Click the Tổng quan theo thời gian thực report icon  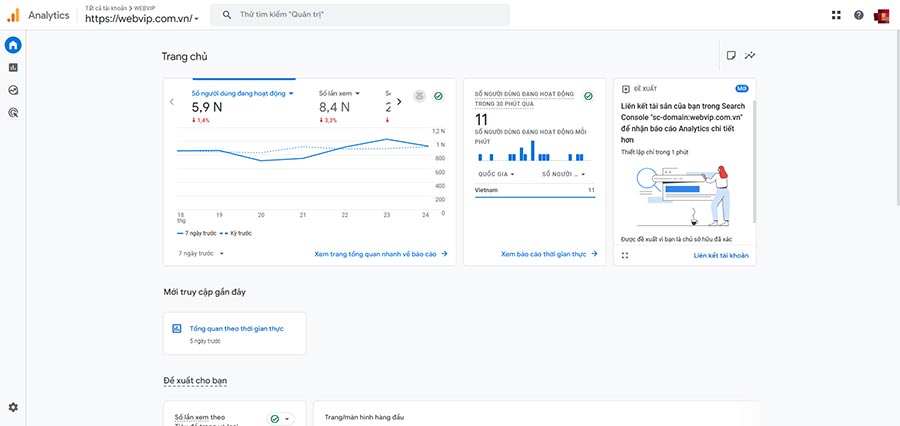pyautogui.click(x=177, y=328)
